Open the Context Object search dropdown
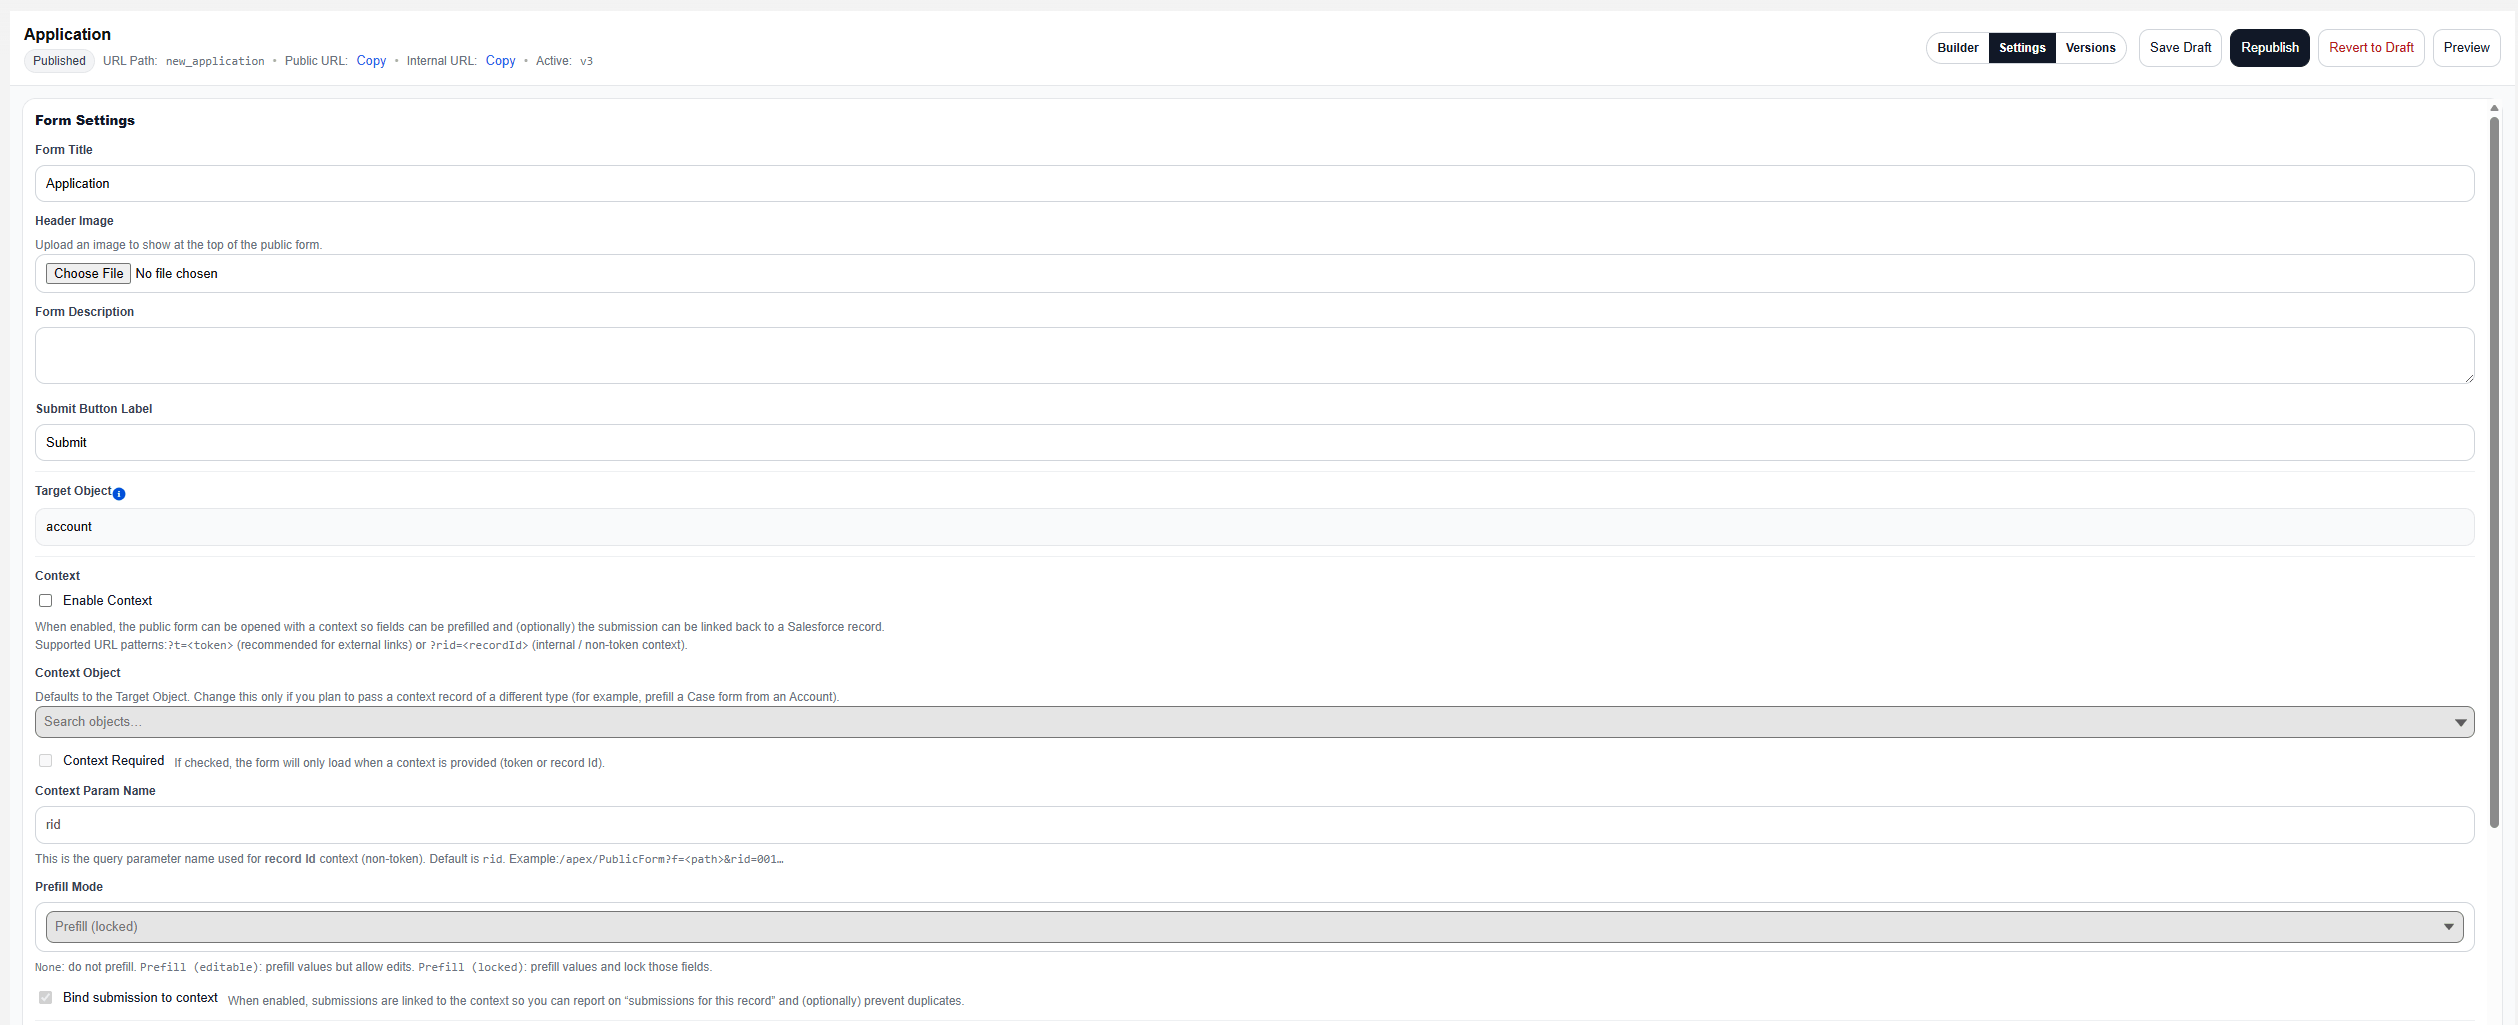 [1250, 721]
